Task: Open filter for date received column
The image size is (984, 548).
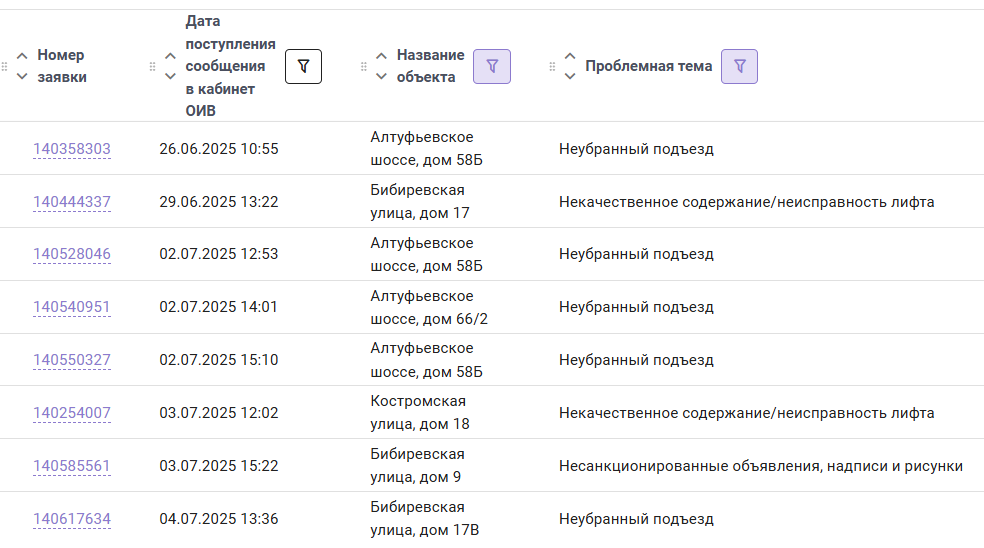Action: [303, 67]
